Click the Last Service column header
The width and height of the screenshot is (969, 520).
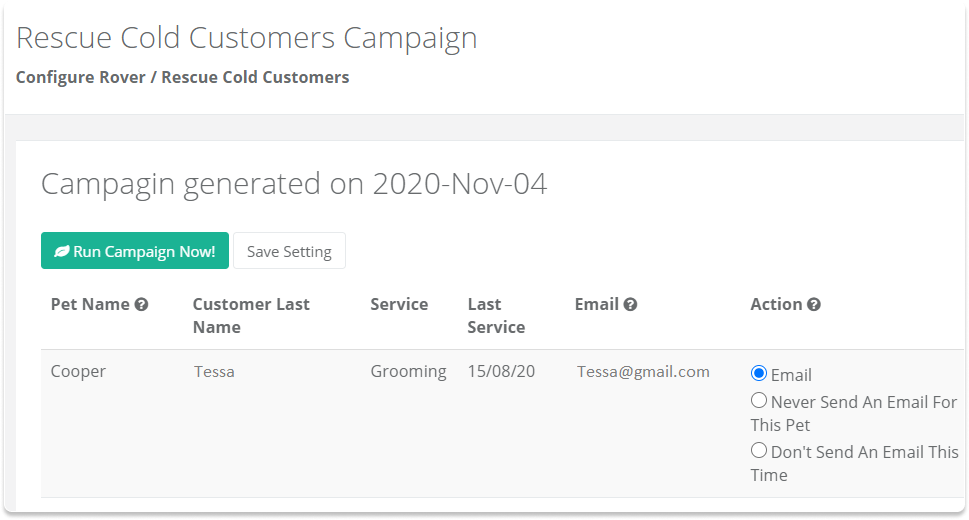coord(496,315)
